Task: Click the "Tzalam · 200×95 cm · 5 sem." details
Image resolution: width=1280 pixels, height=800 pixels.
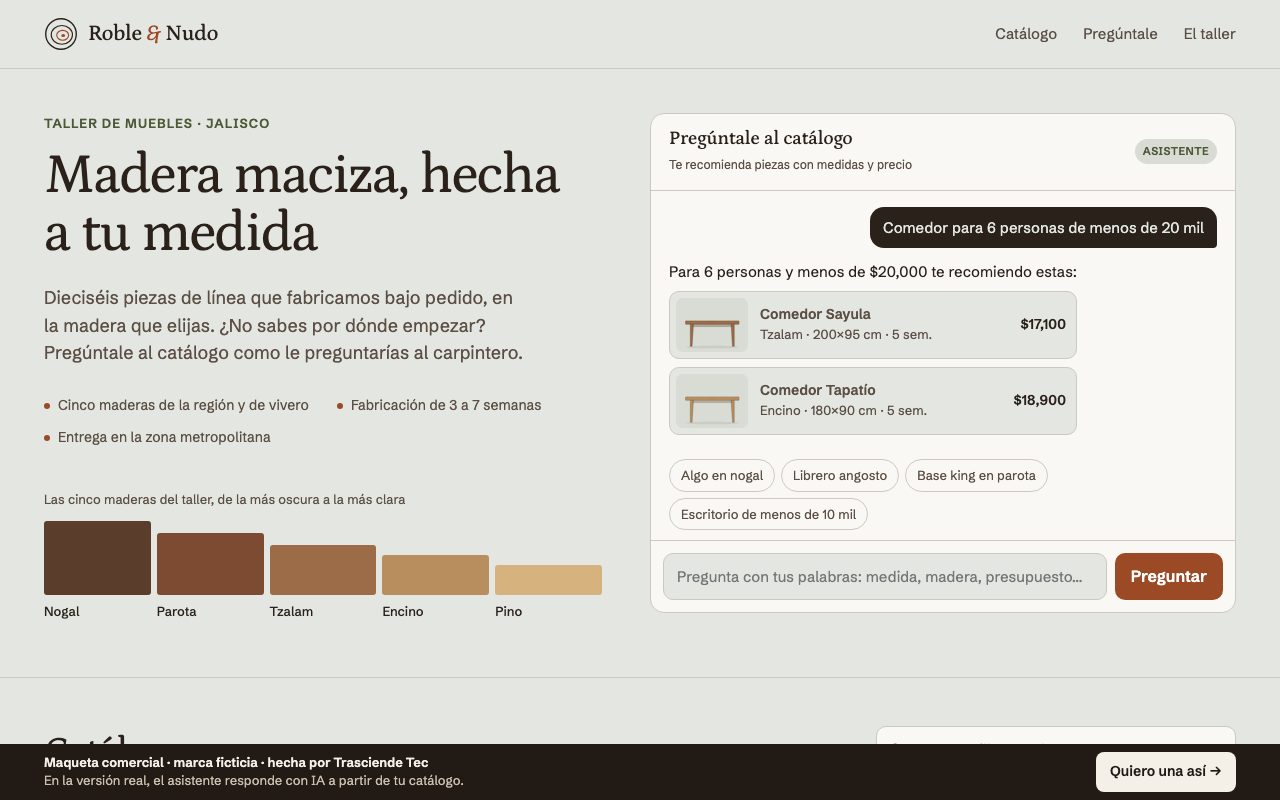Action: pos(846,335)
